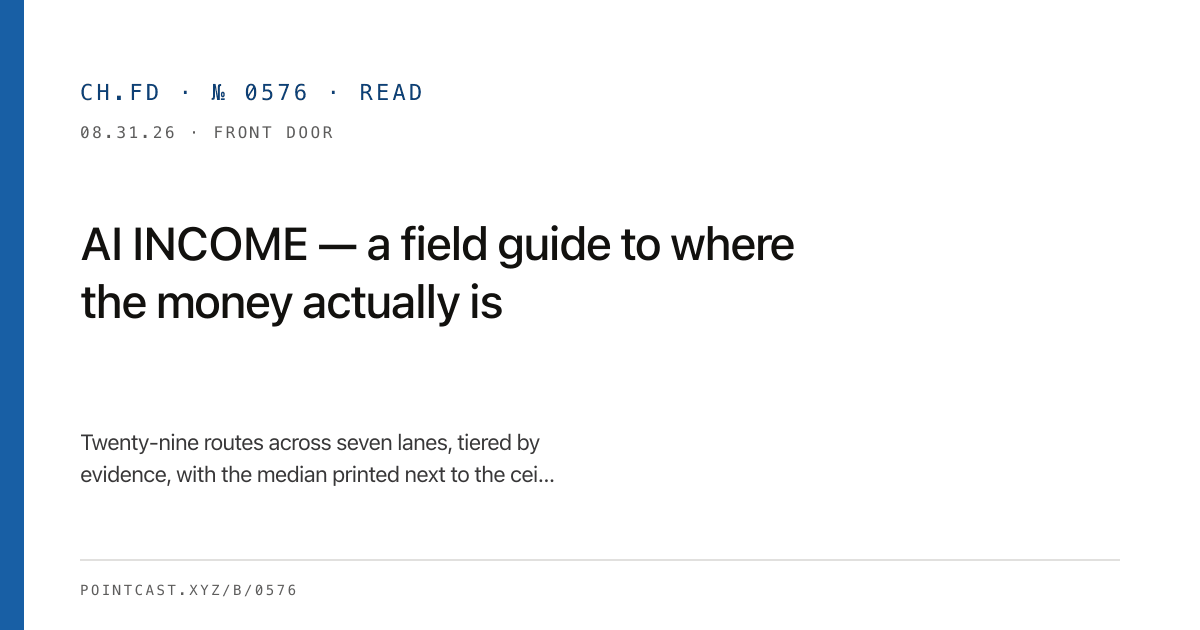Click the em dash in the headline
1200x630 pixels.
tap(337, 246)
